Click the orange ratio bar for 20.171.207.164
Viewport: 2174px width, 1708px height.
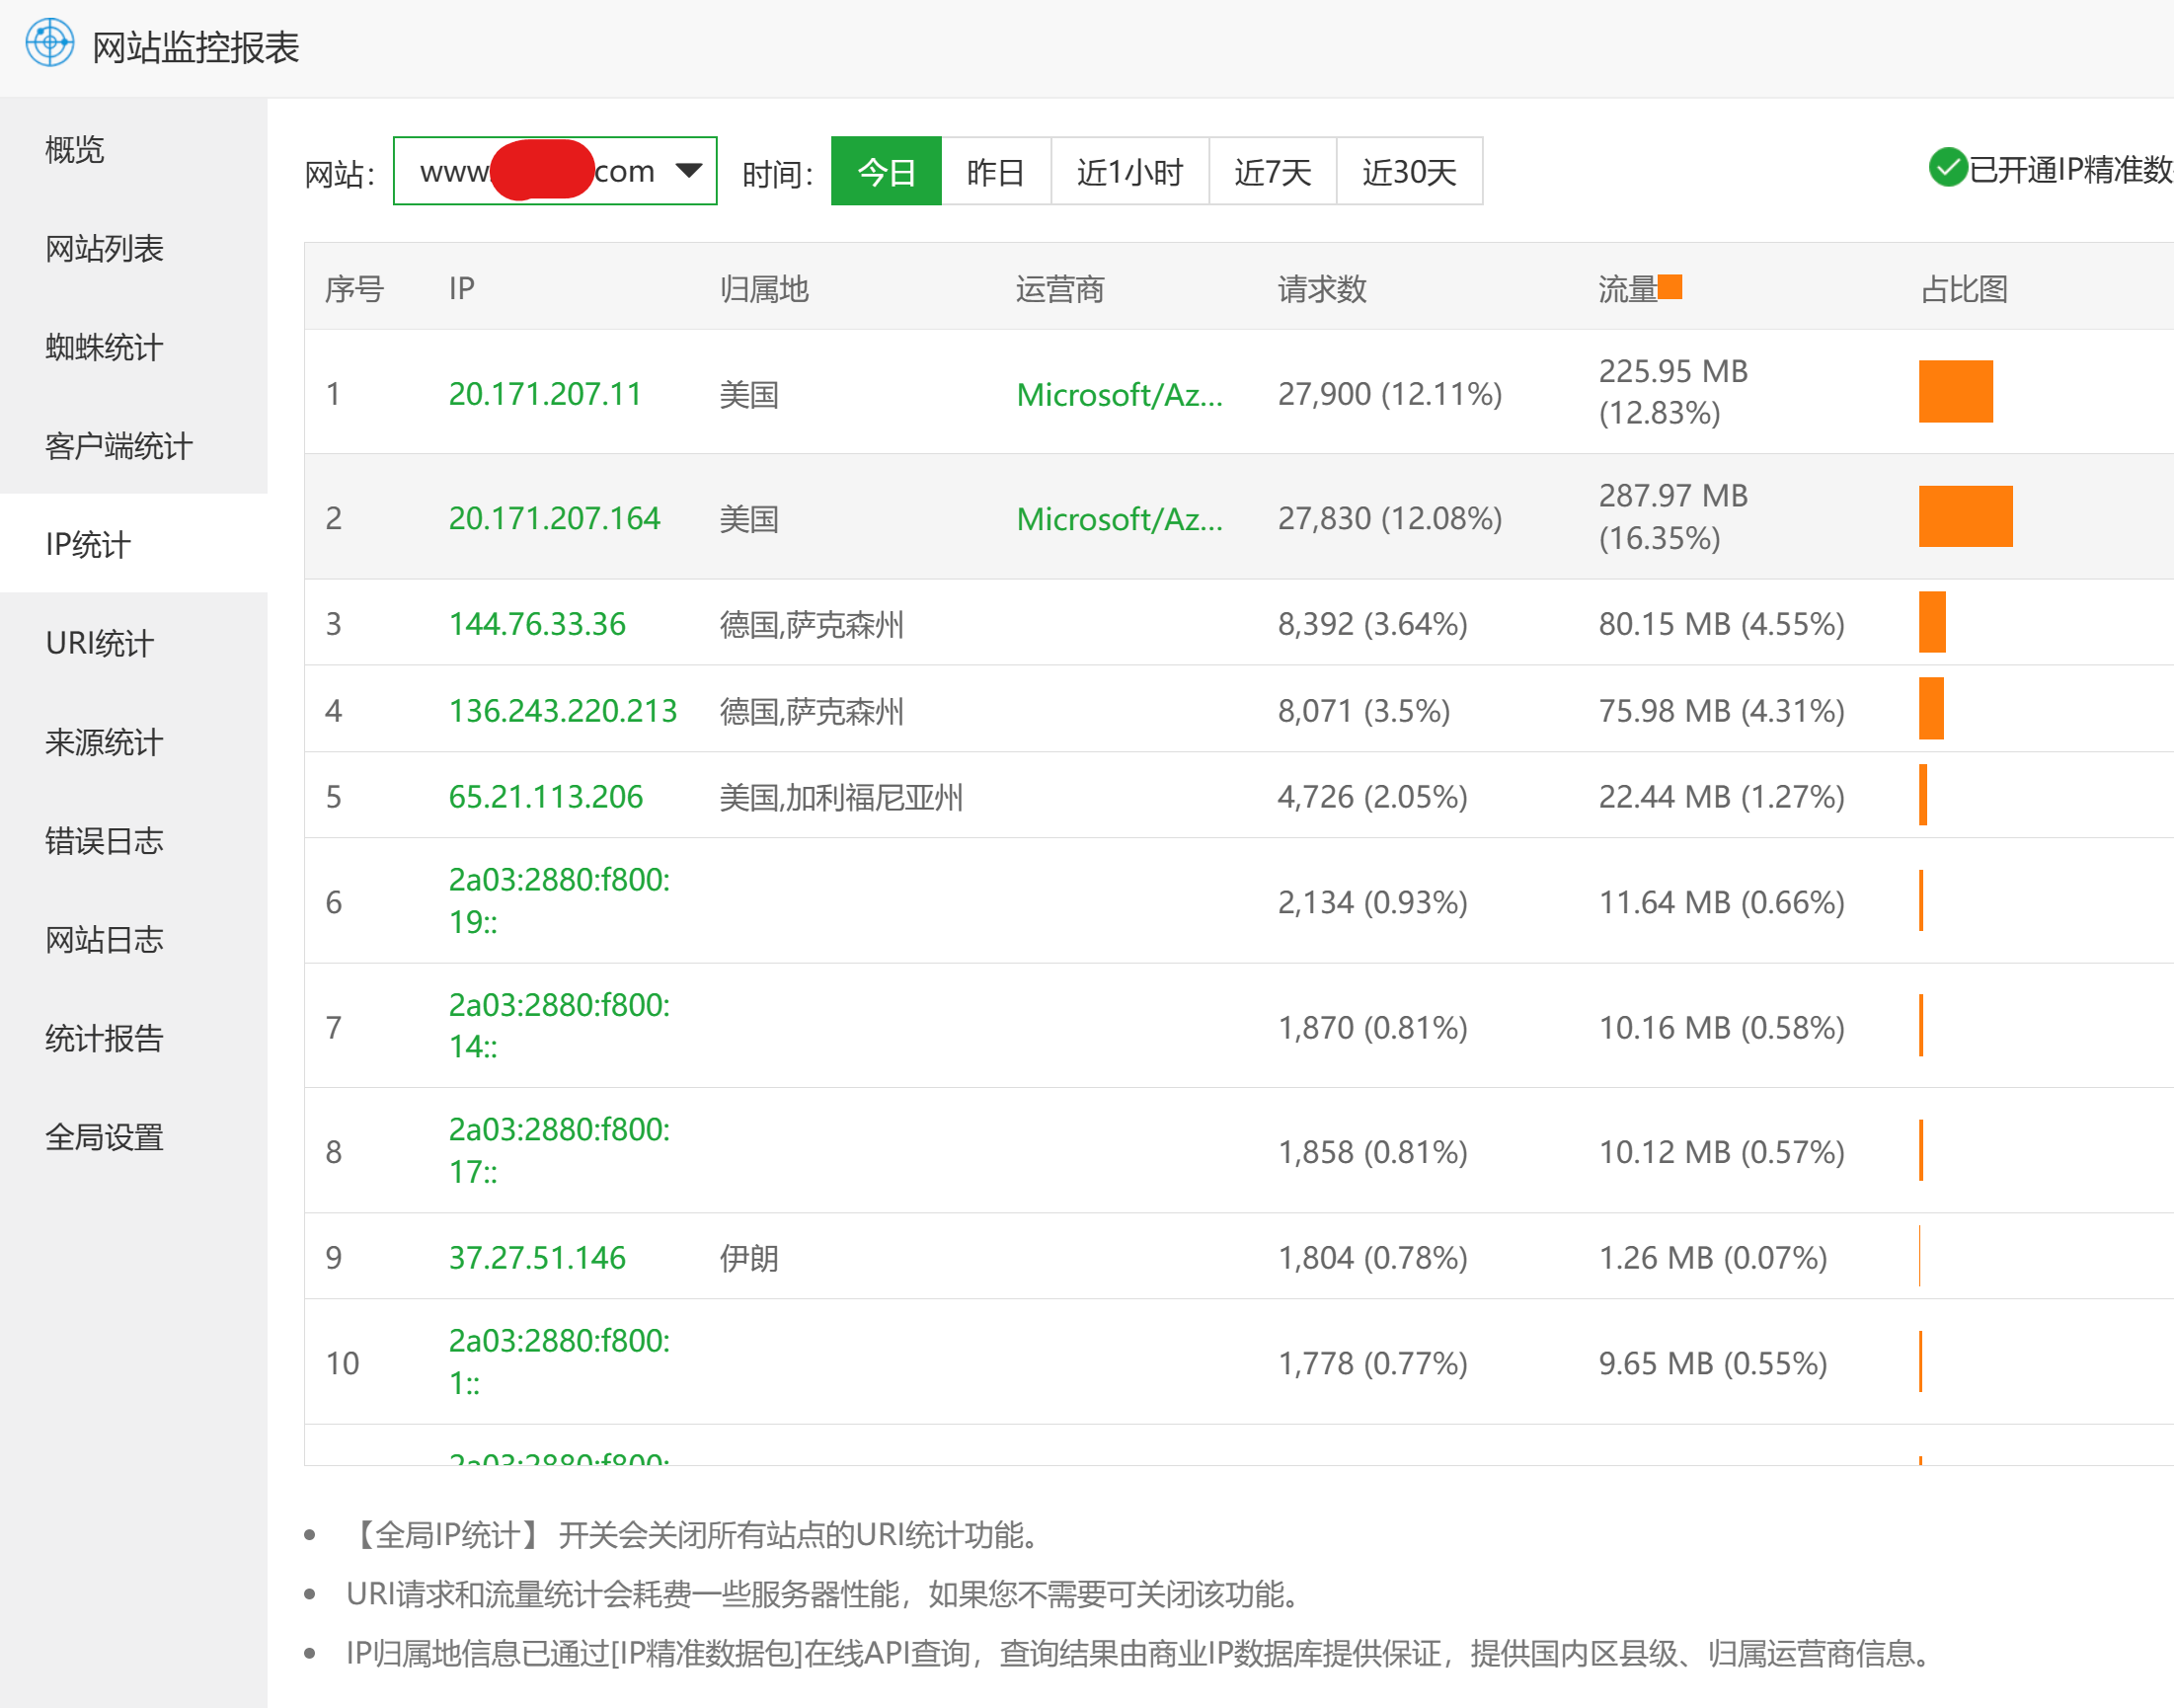click(x=1966, y=516)
